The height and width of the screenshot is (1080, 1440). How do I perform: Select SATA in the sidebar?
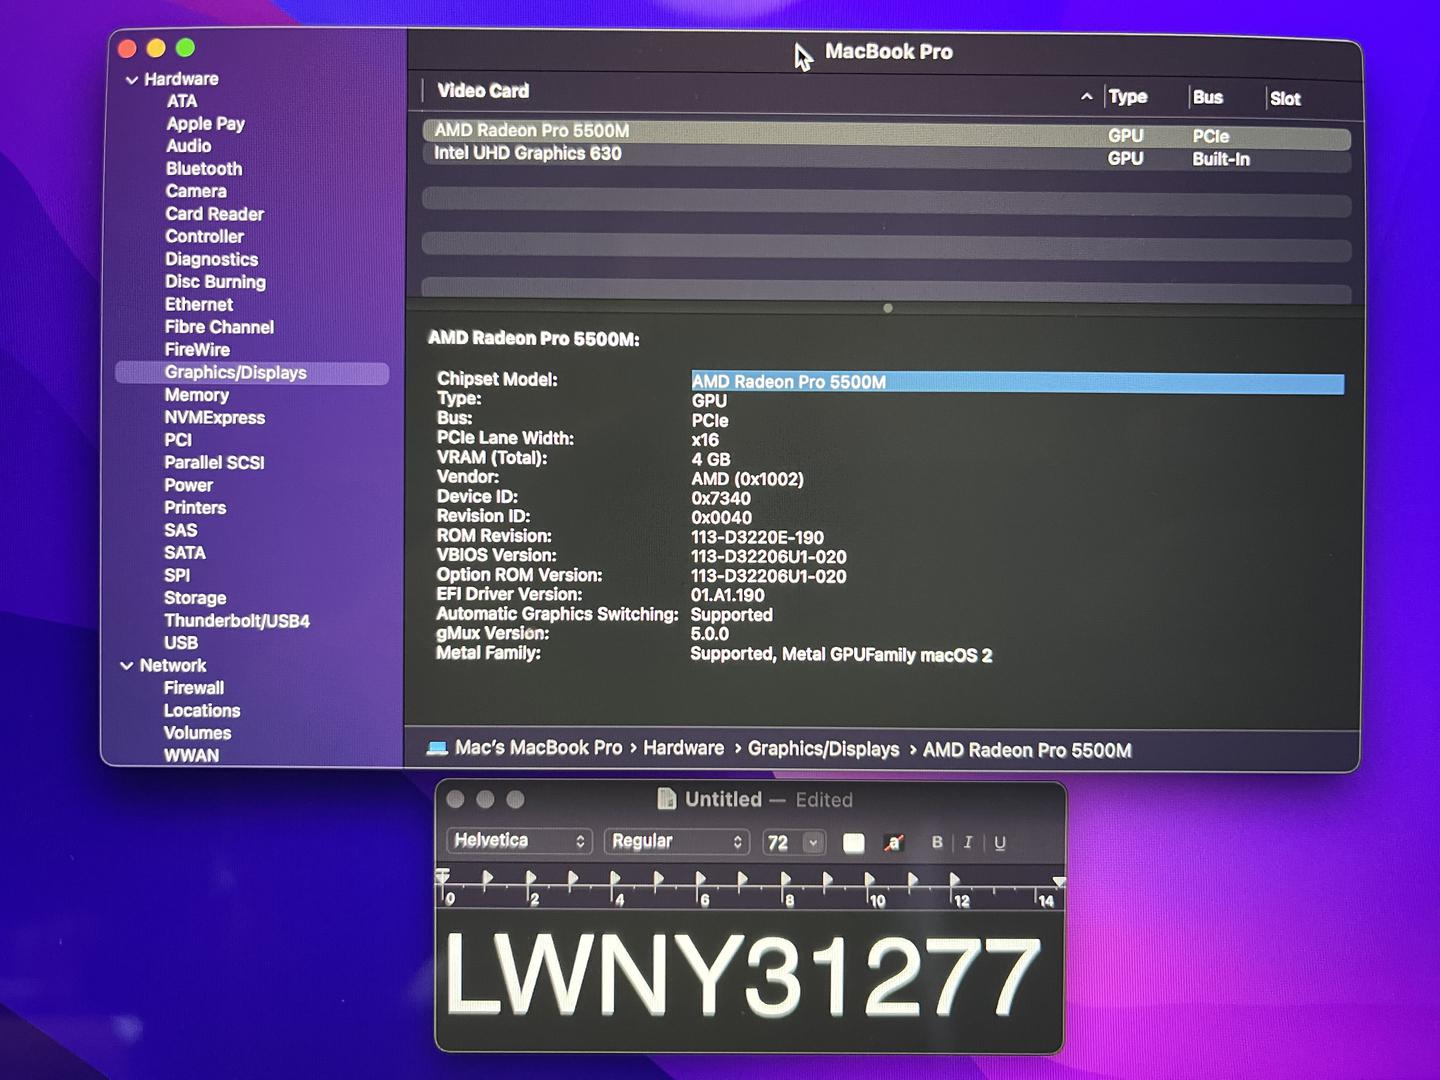[x=185, y=553]
